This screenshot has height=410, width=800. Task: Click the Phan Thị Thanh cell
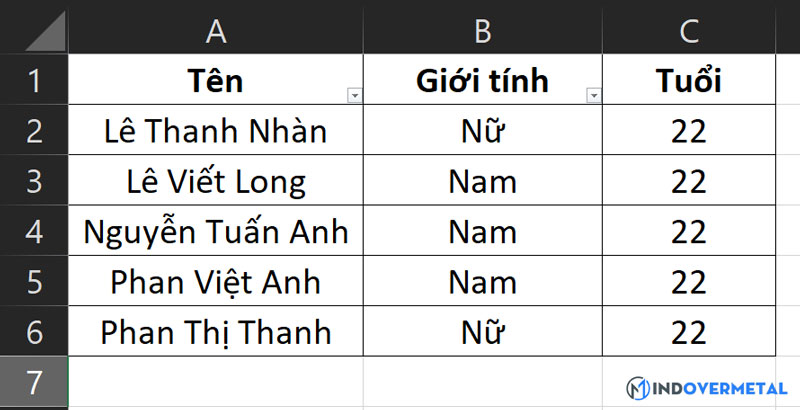tap(216, 332)
